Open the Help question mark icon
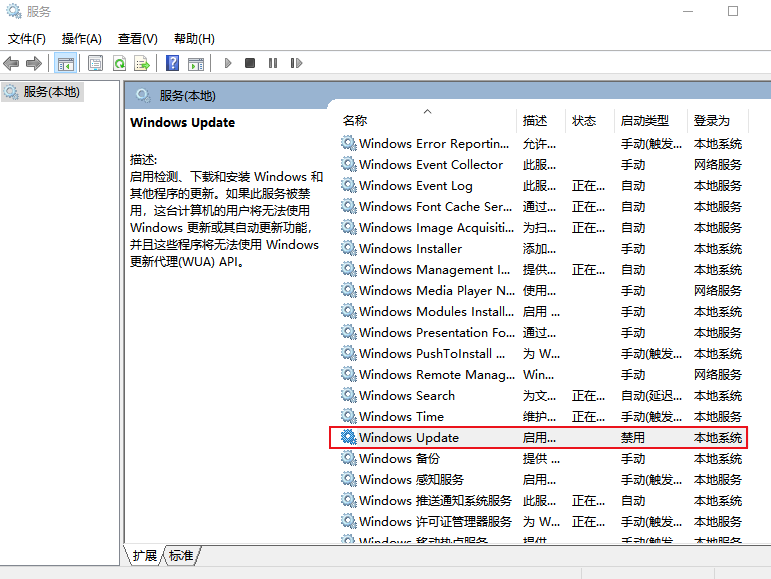Image resolution: width=771 pixels, height=579 pixels. coord(172,63)
